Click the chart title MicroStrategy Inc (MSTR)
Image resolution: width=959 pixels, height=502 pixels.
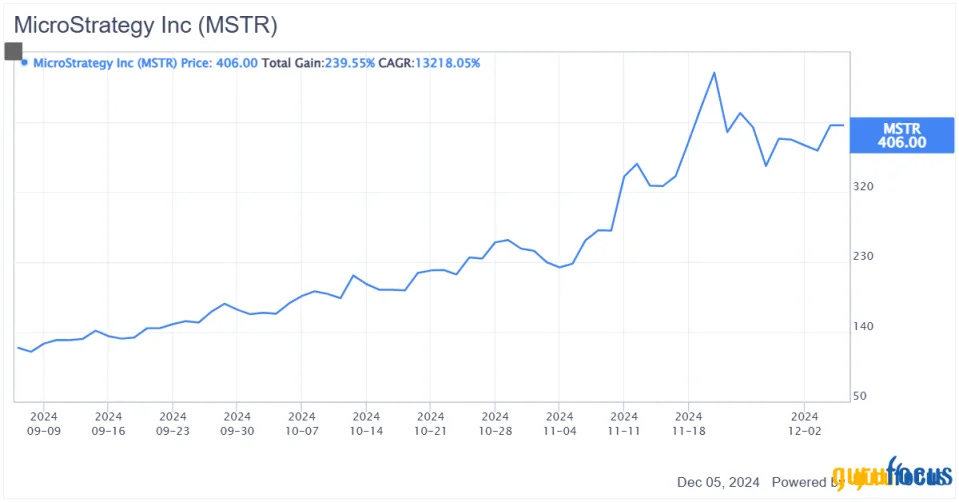click(x=146, y=25)
